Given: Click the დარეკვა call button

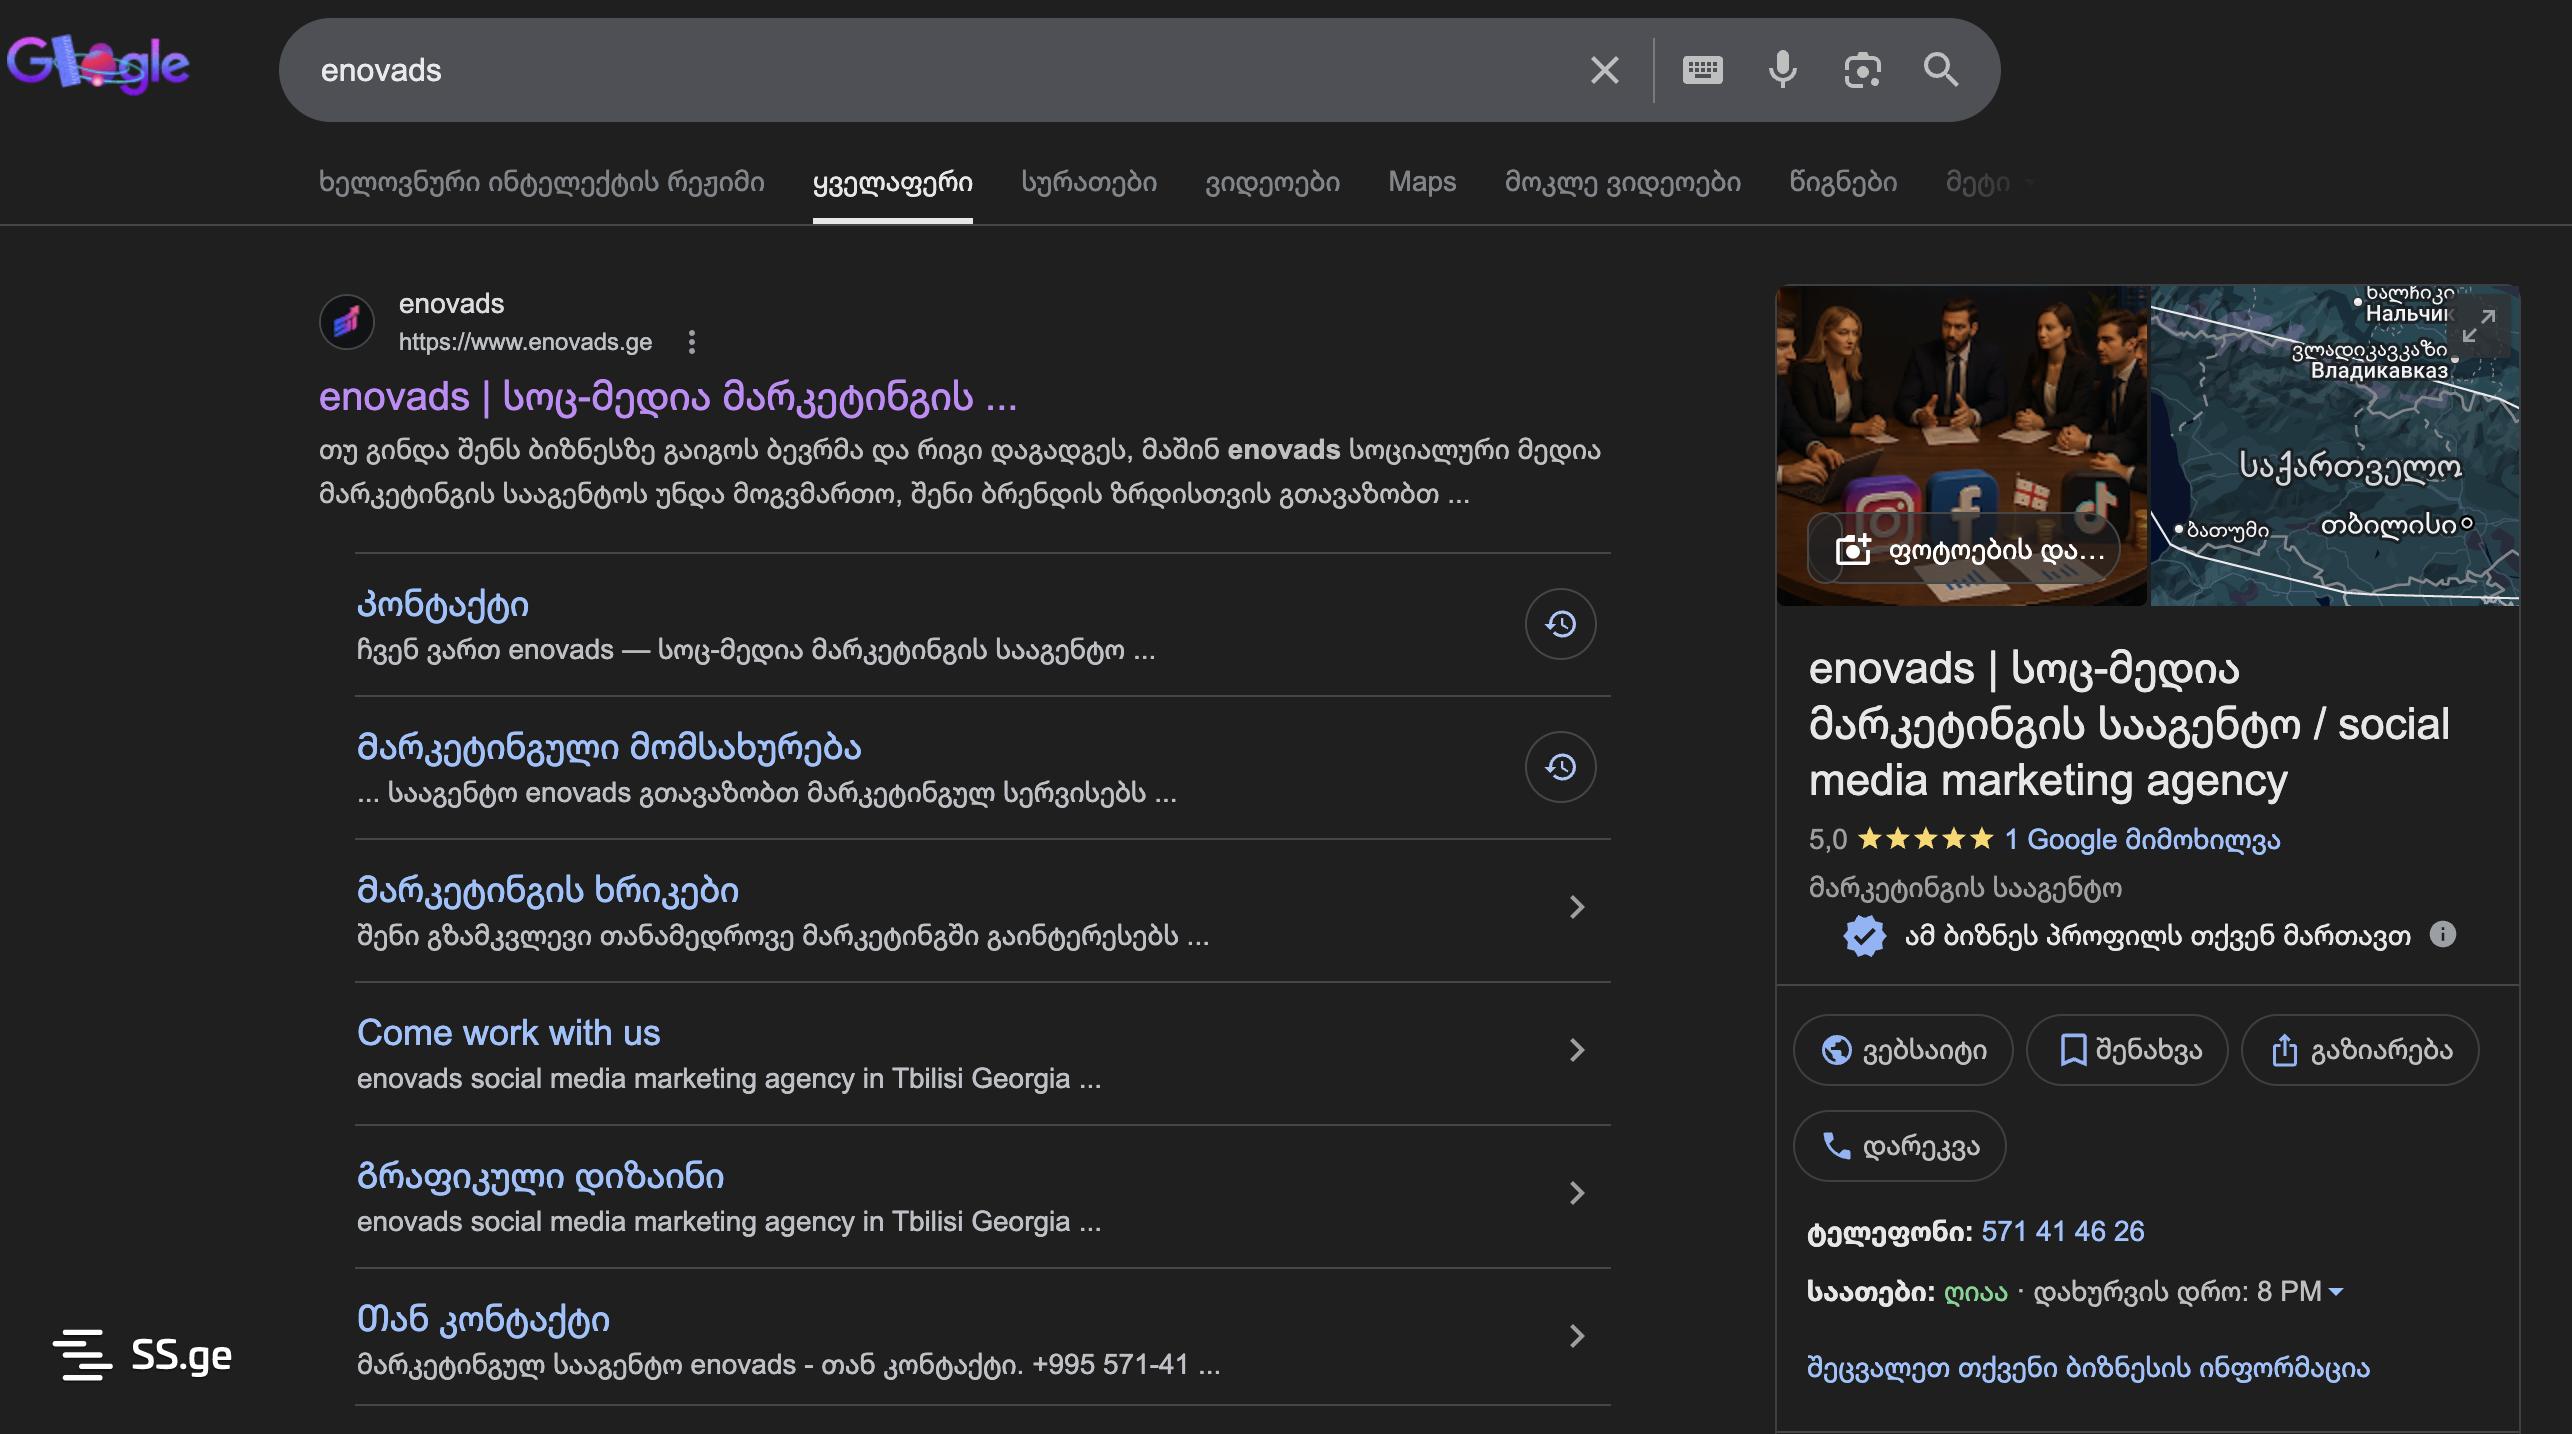Looking at the screenshot, I should 1899,1146.
